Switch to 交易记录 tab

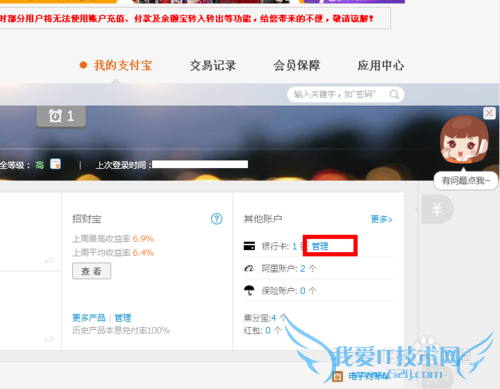click(x=213, y=65)
